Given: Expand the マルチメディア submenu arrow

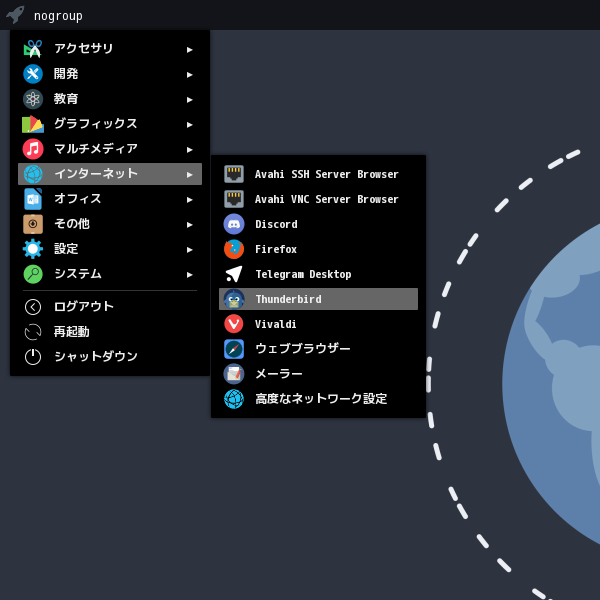Looking at the screenshot, I should point(189,150).
